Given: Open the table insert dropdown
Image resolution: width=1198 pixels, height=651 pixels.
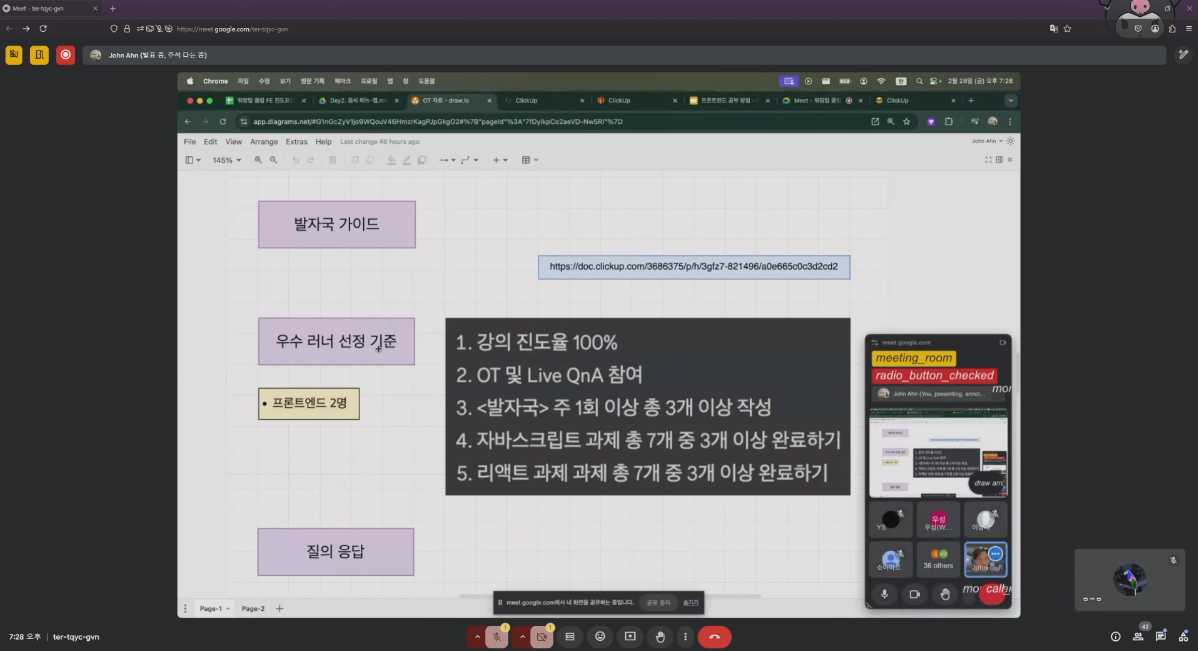Looking at the screenshot, I should tap(529, 160).
